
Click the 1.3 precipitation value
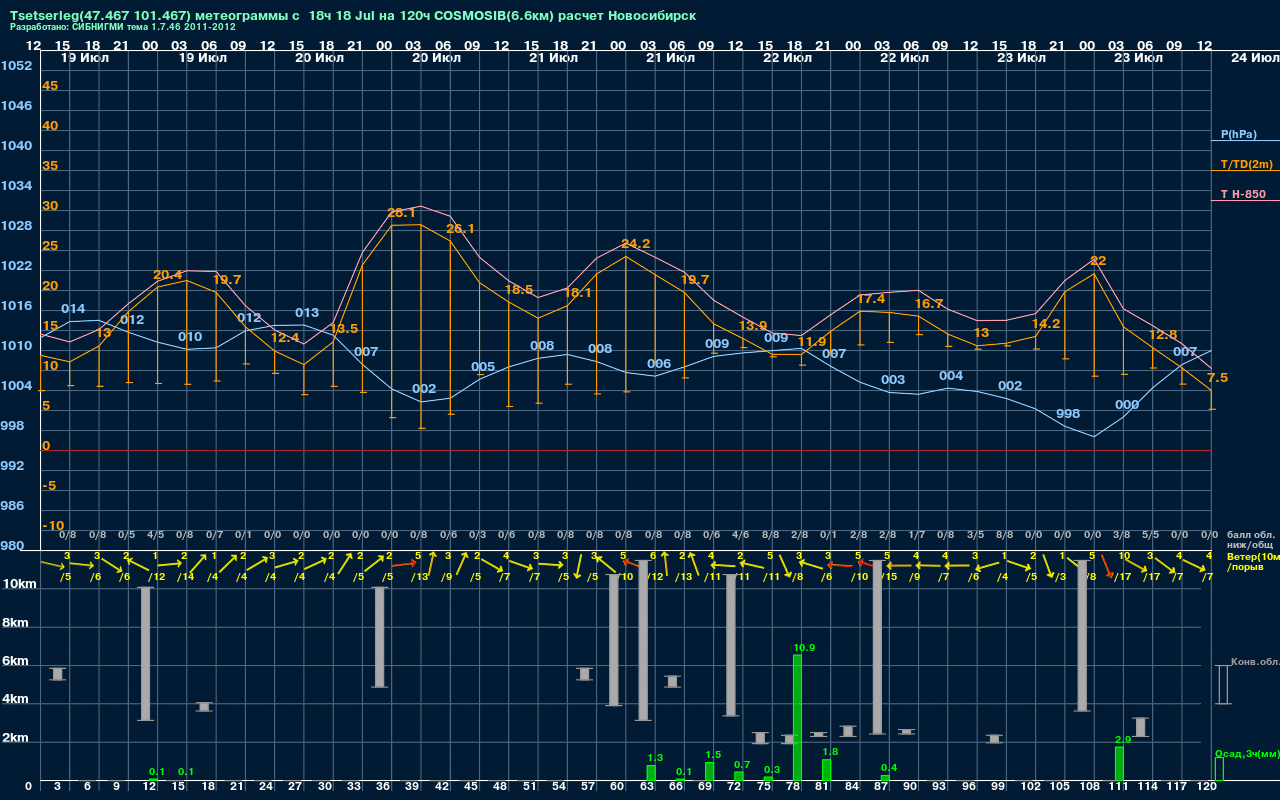(656, 758)
